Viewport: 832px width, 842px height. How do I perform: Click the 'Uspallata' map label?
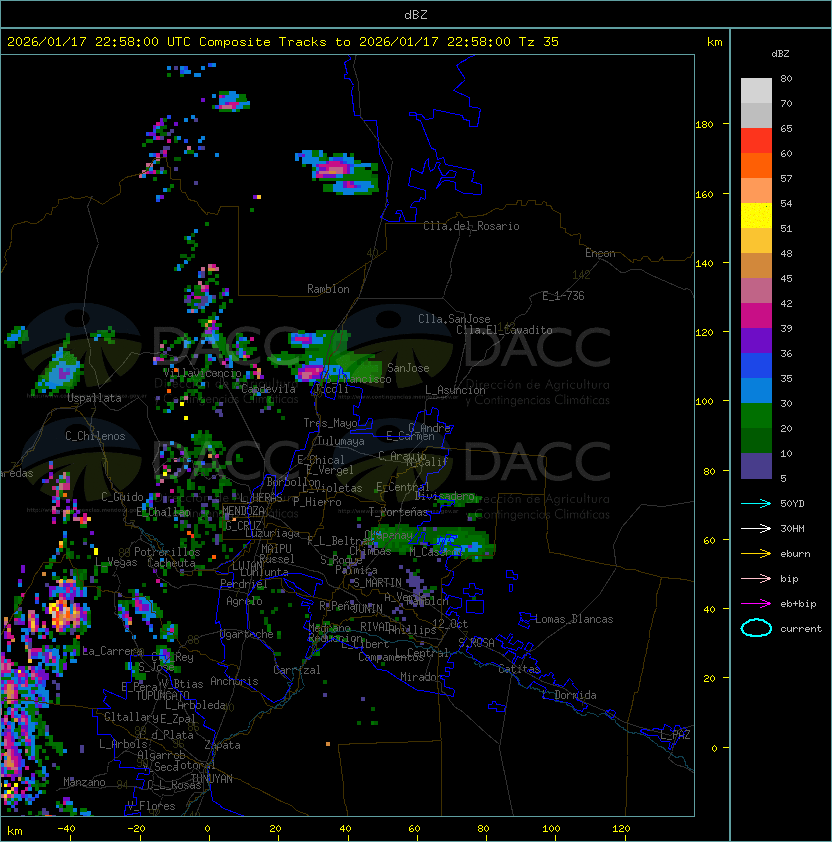coord(95,398)
